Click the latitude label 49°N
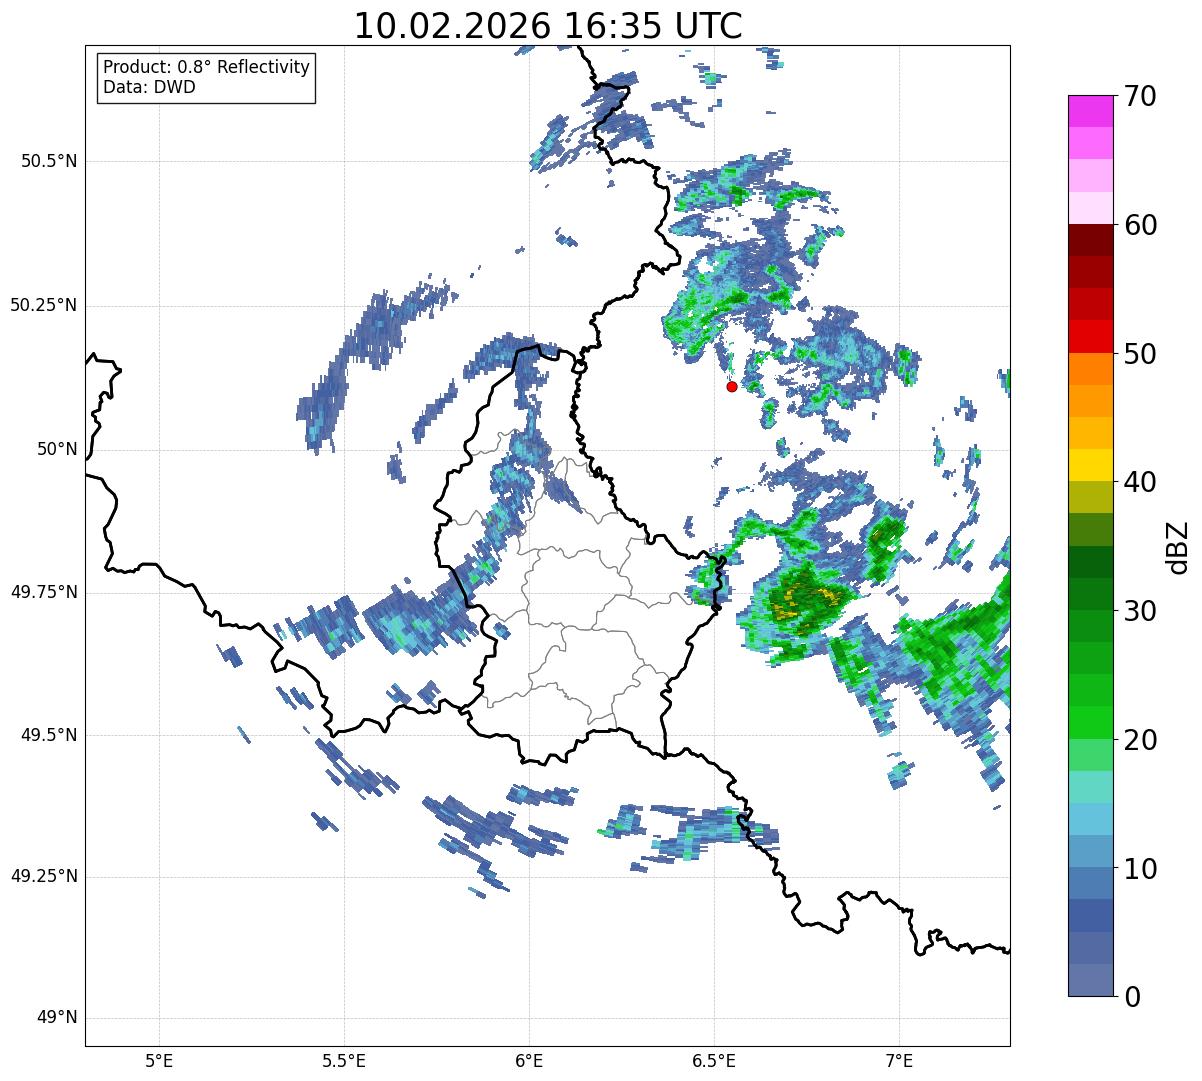This screenshot has width=1202, height=1081. [58, 1018]
